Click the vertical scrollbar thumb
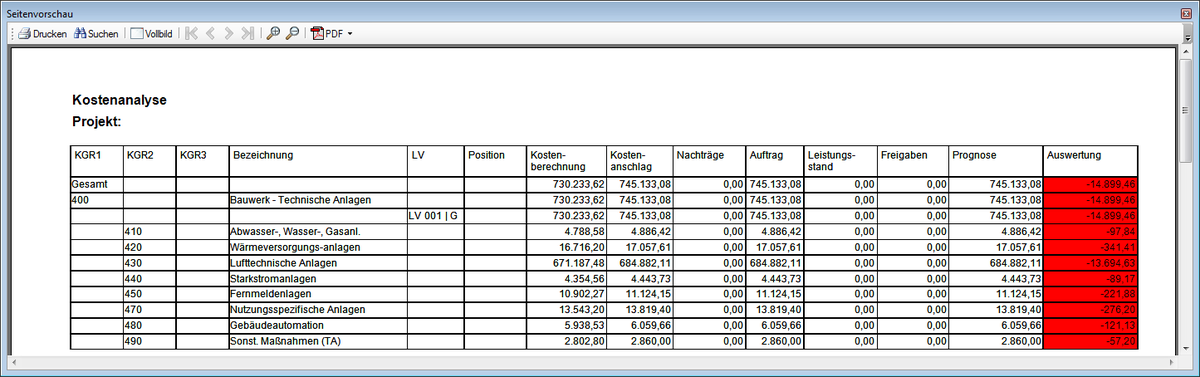 pos(1186,111)
